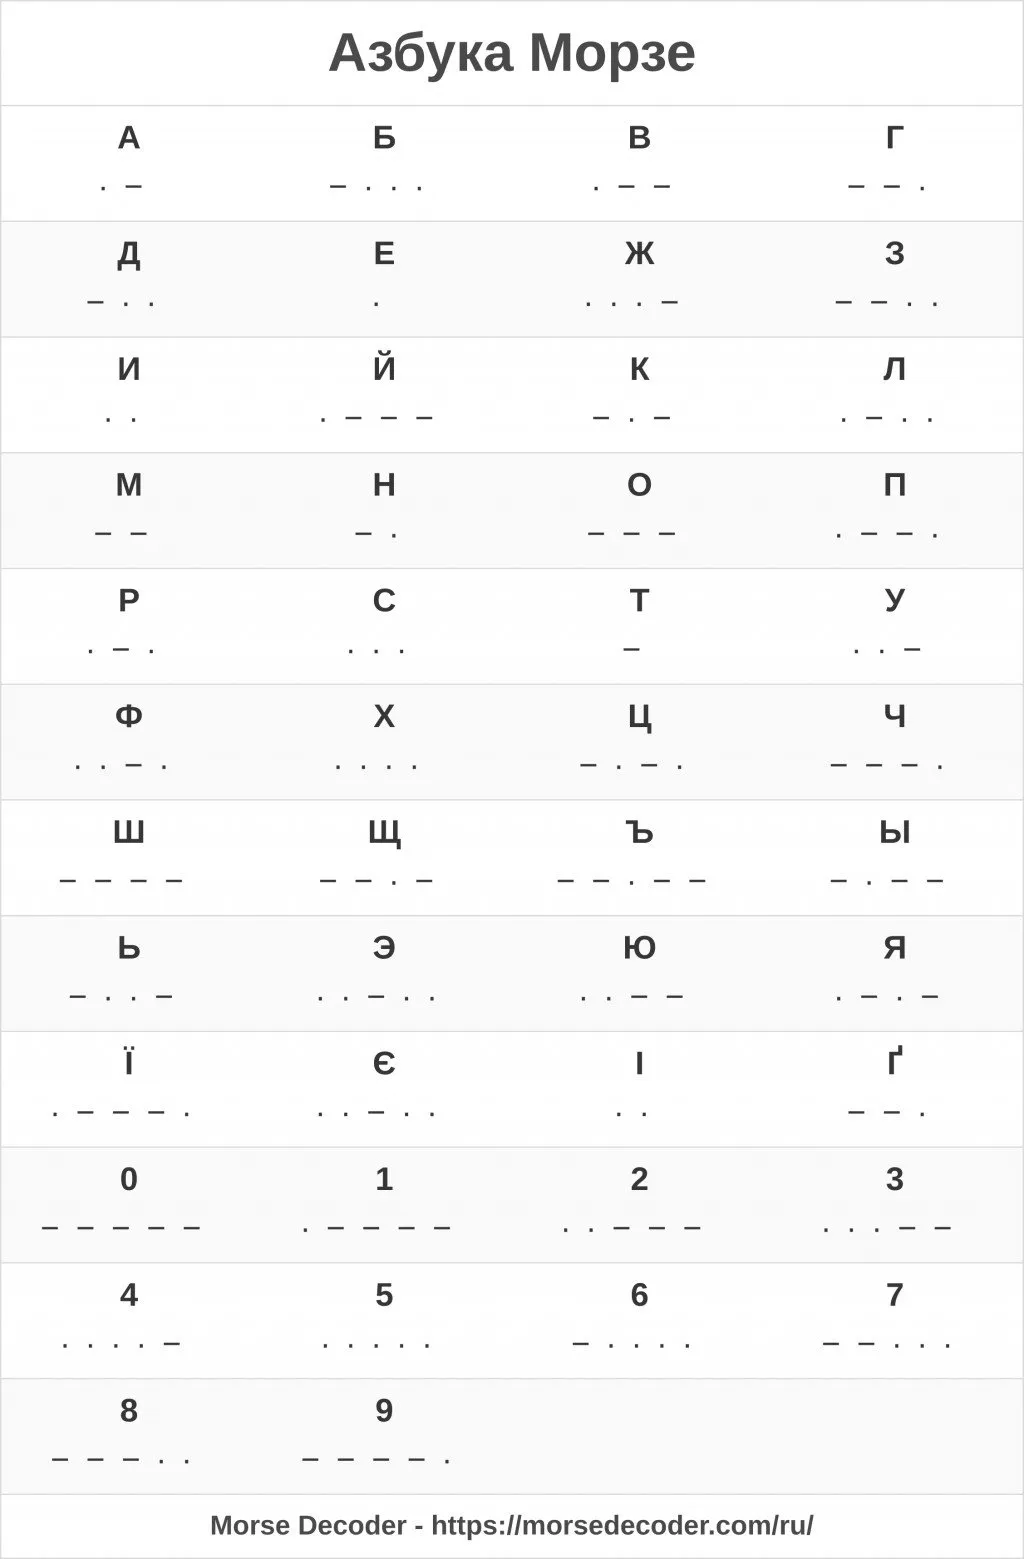The image size is (1024, 1559).
Task: Click the Азбука Морзе title
Action: [x=512, y=53]
